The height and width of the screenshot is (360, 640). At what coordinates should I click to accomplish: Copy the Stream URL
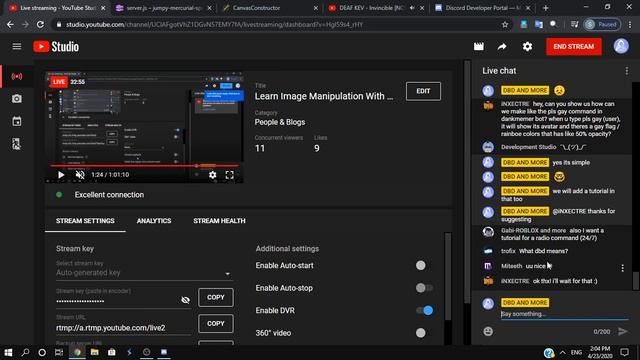[x=216, y=323]
